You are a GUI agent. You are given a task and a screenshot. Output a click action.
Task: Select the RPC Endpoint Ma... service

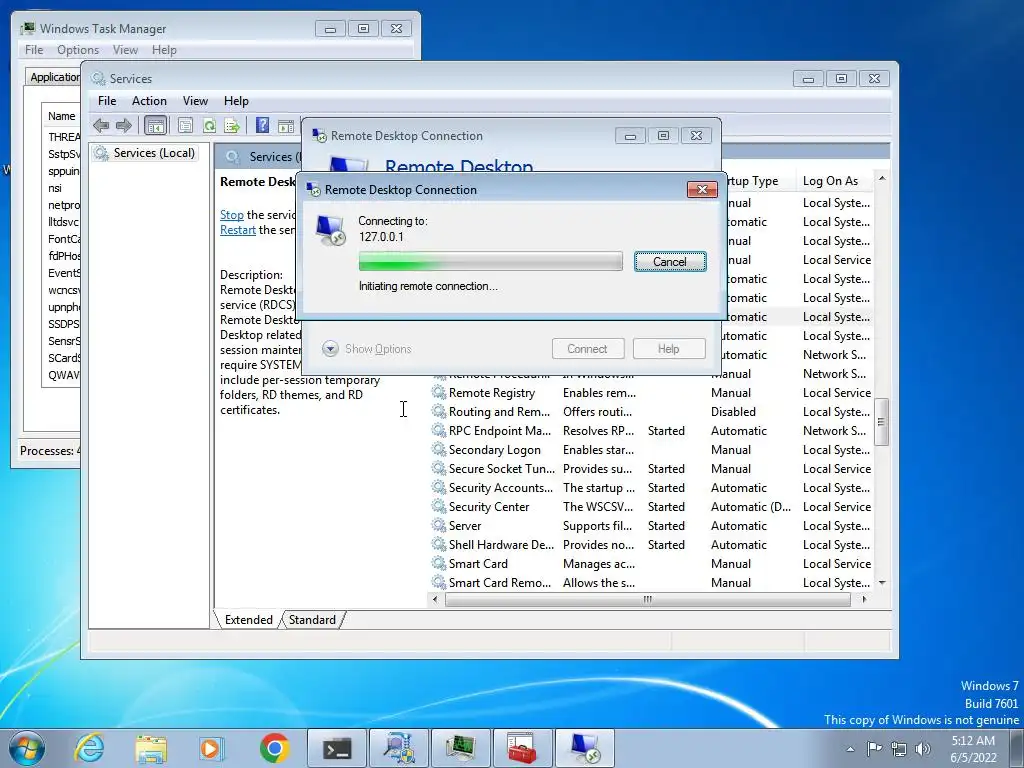[651, 430]
